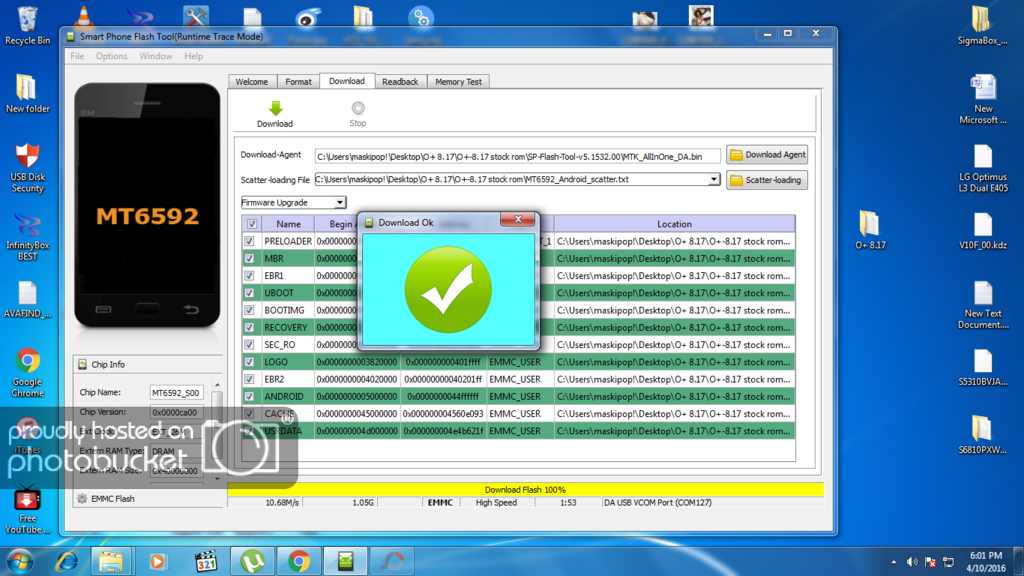Viewport: 1024px width, 576px height.
Task: Click the volume icon in system tray
Action: [912, 562]
